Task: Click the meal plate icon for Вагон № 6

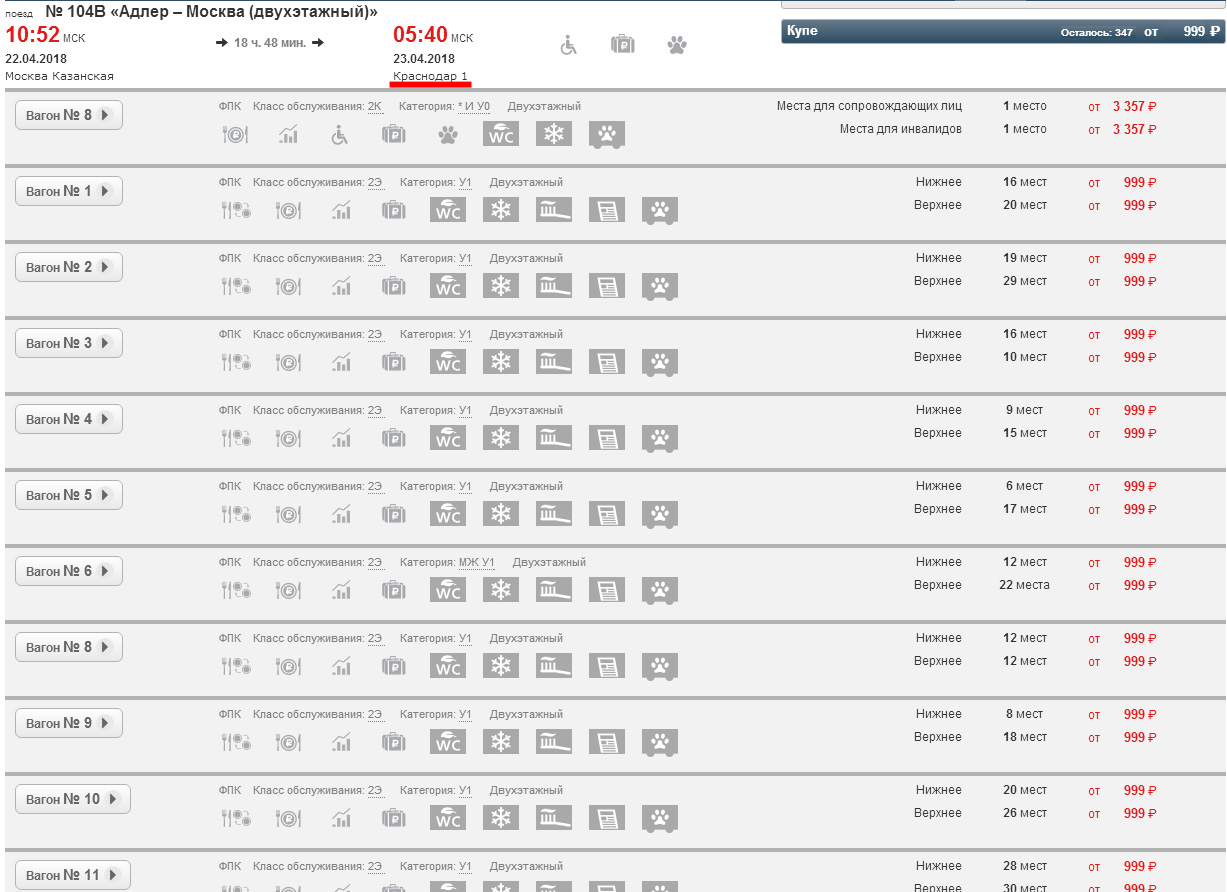Action: (x=288, y=589)
